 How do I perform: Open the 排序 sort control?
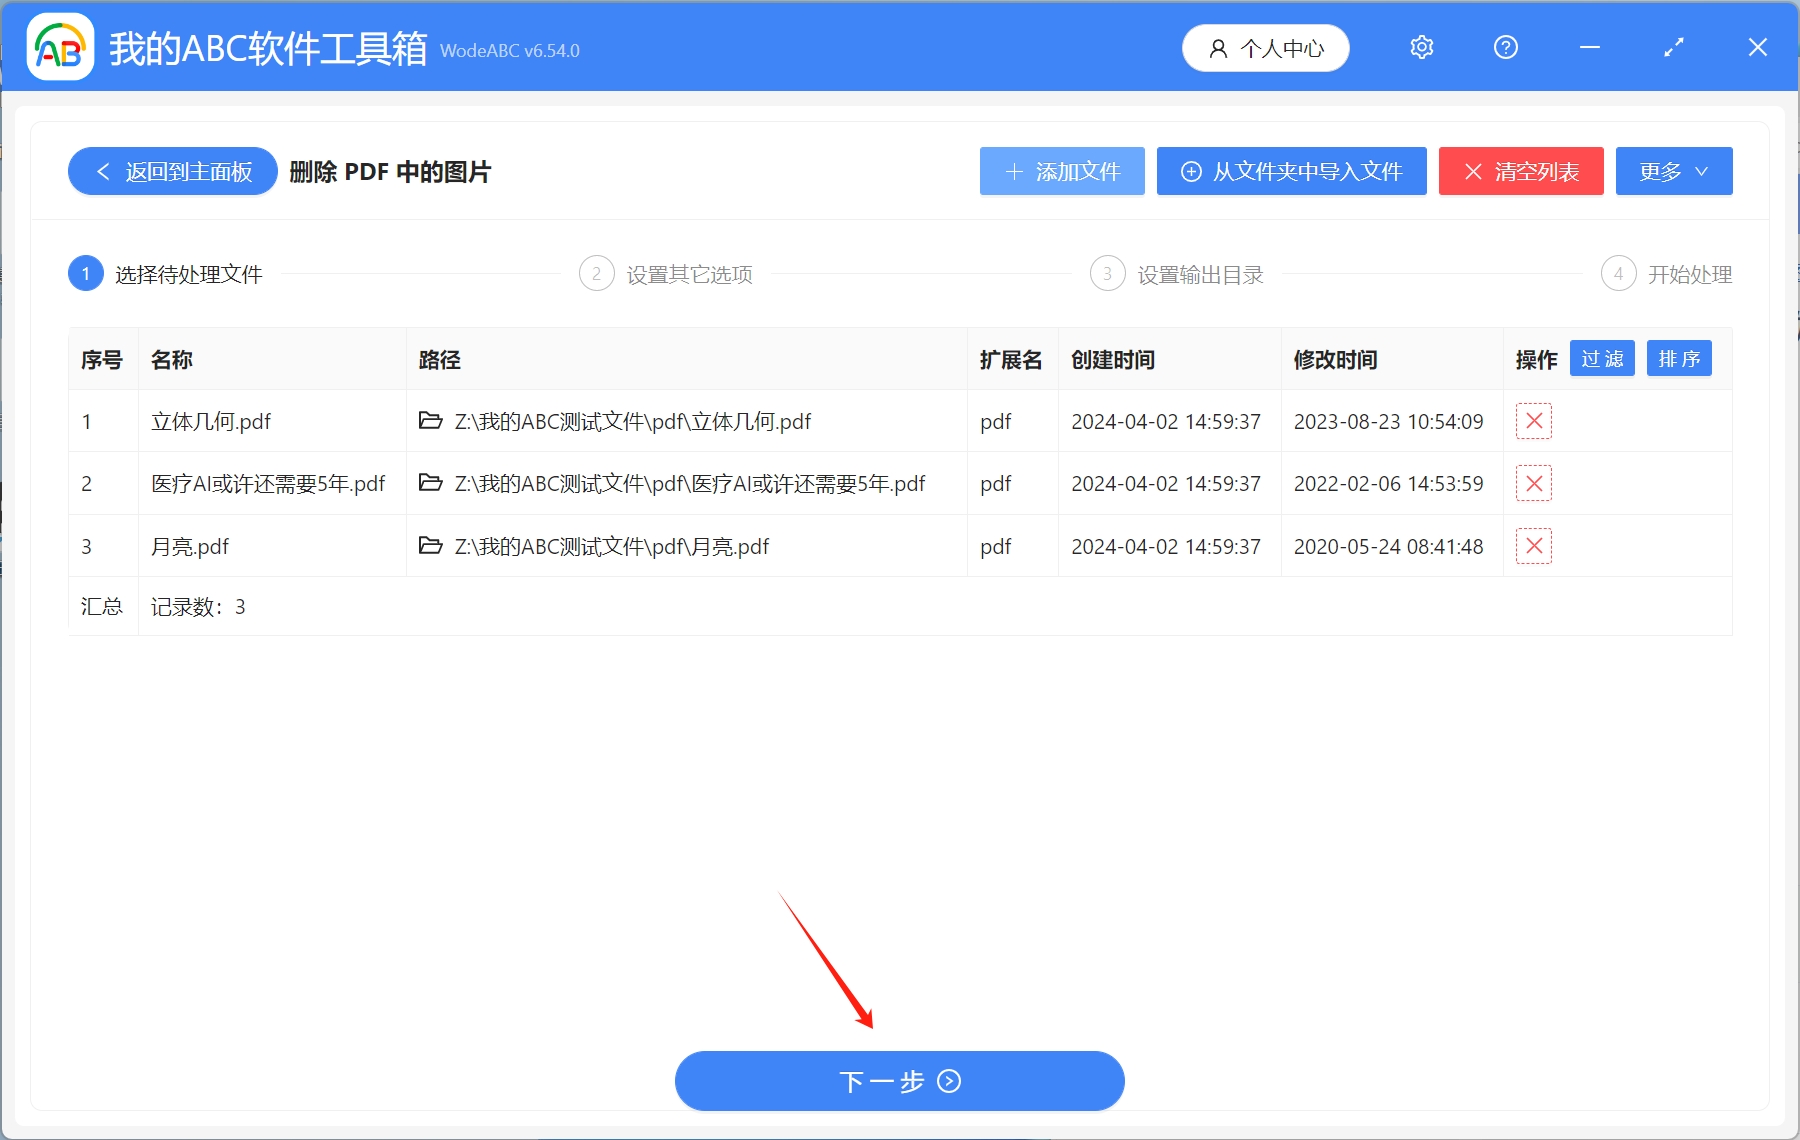[x=1679, y=358]
